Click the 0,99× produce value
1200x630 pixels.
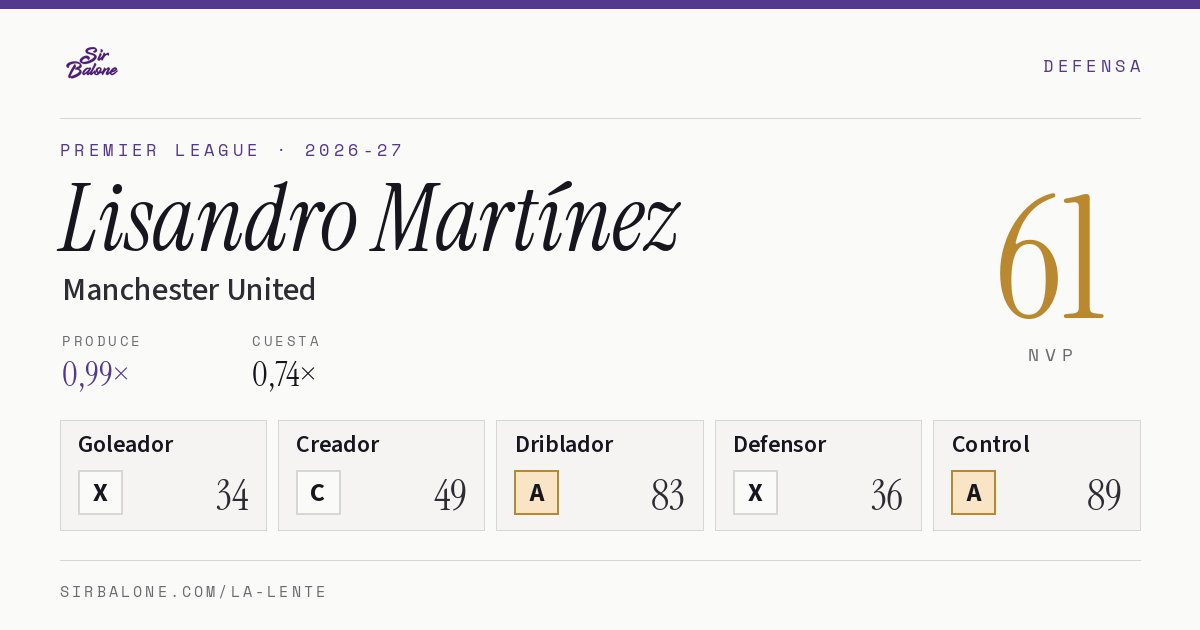coord(95,374)
